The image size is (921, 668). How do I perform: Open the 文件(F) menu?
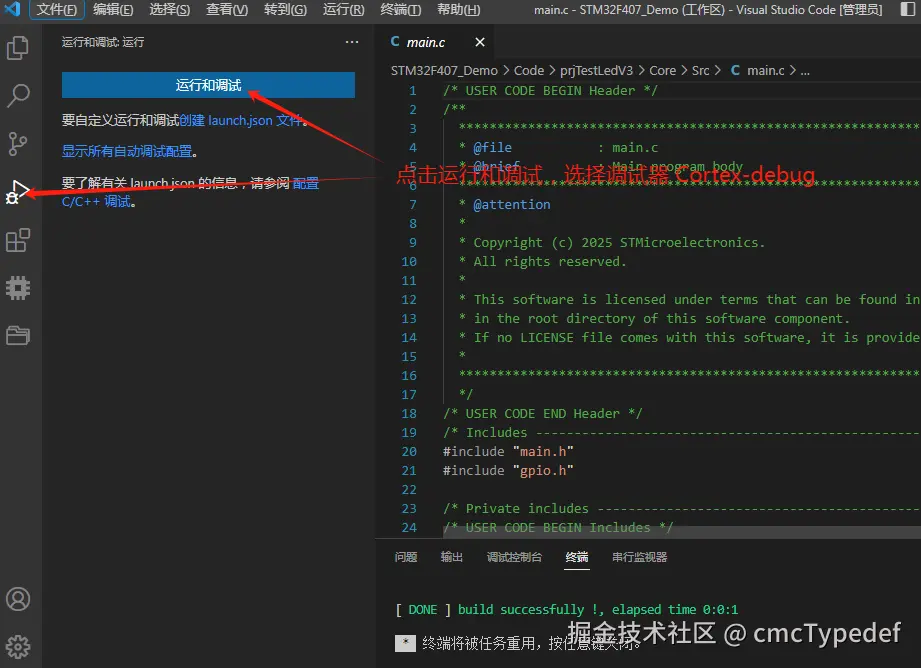click(x=56, y=9)
